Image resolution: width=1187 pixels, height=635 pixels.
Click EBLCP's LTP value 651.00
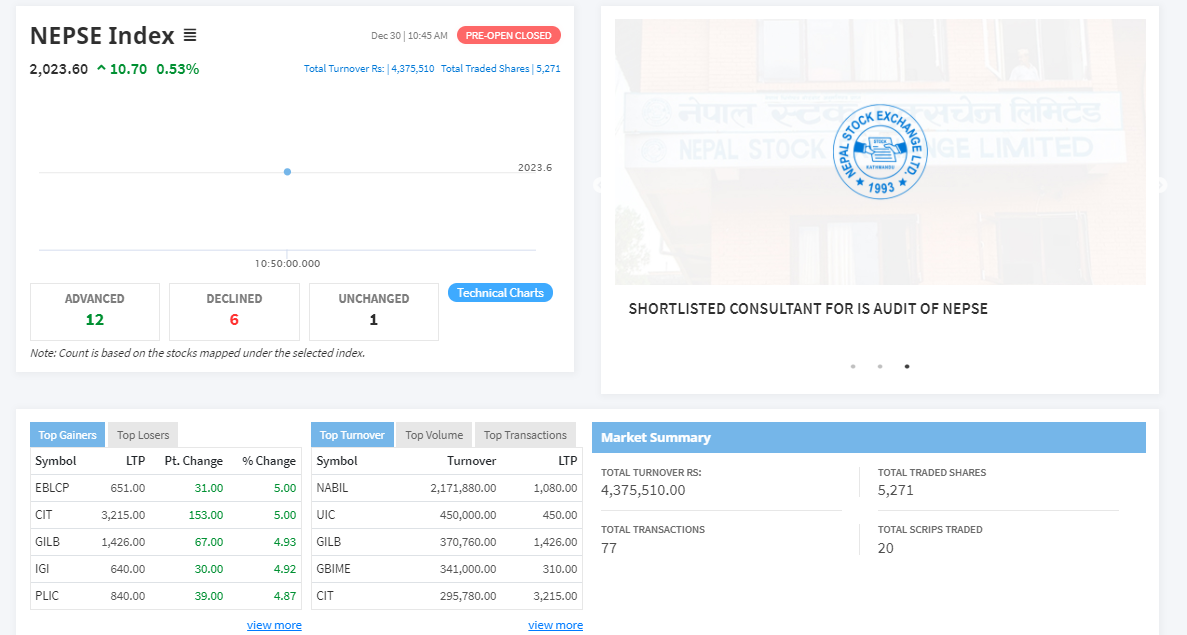click(128, 488)
